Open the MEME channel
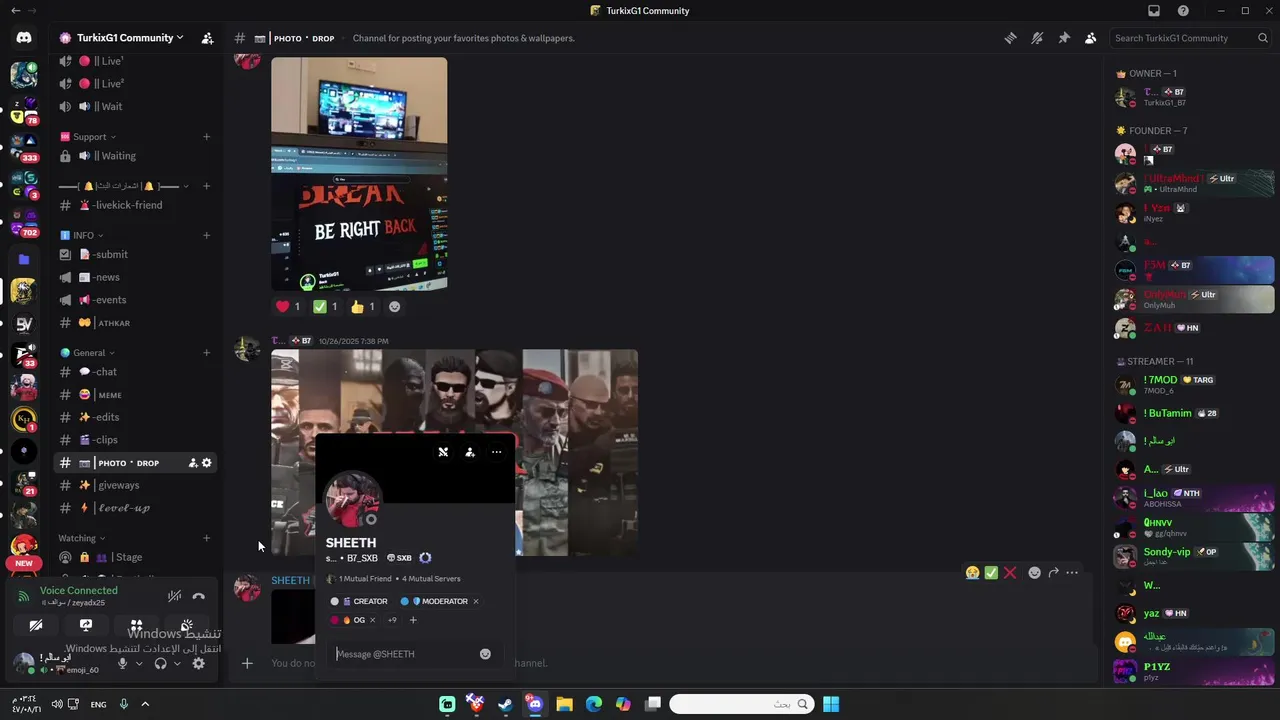The height and width of the screenshot is (720, 1280). point(135,395)
